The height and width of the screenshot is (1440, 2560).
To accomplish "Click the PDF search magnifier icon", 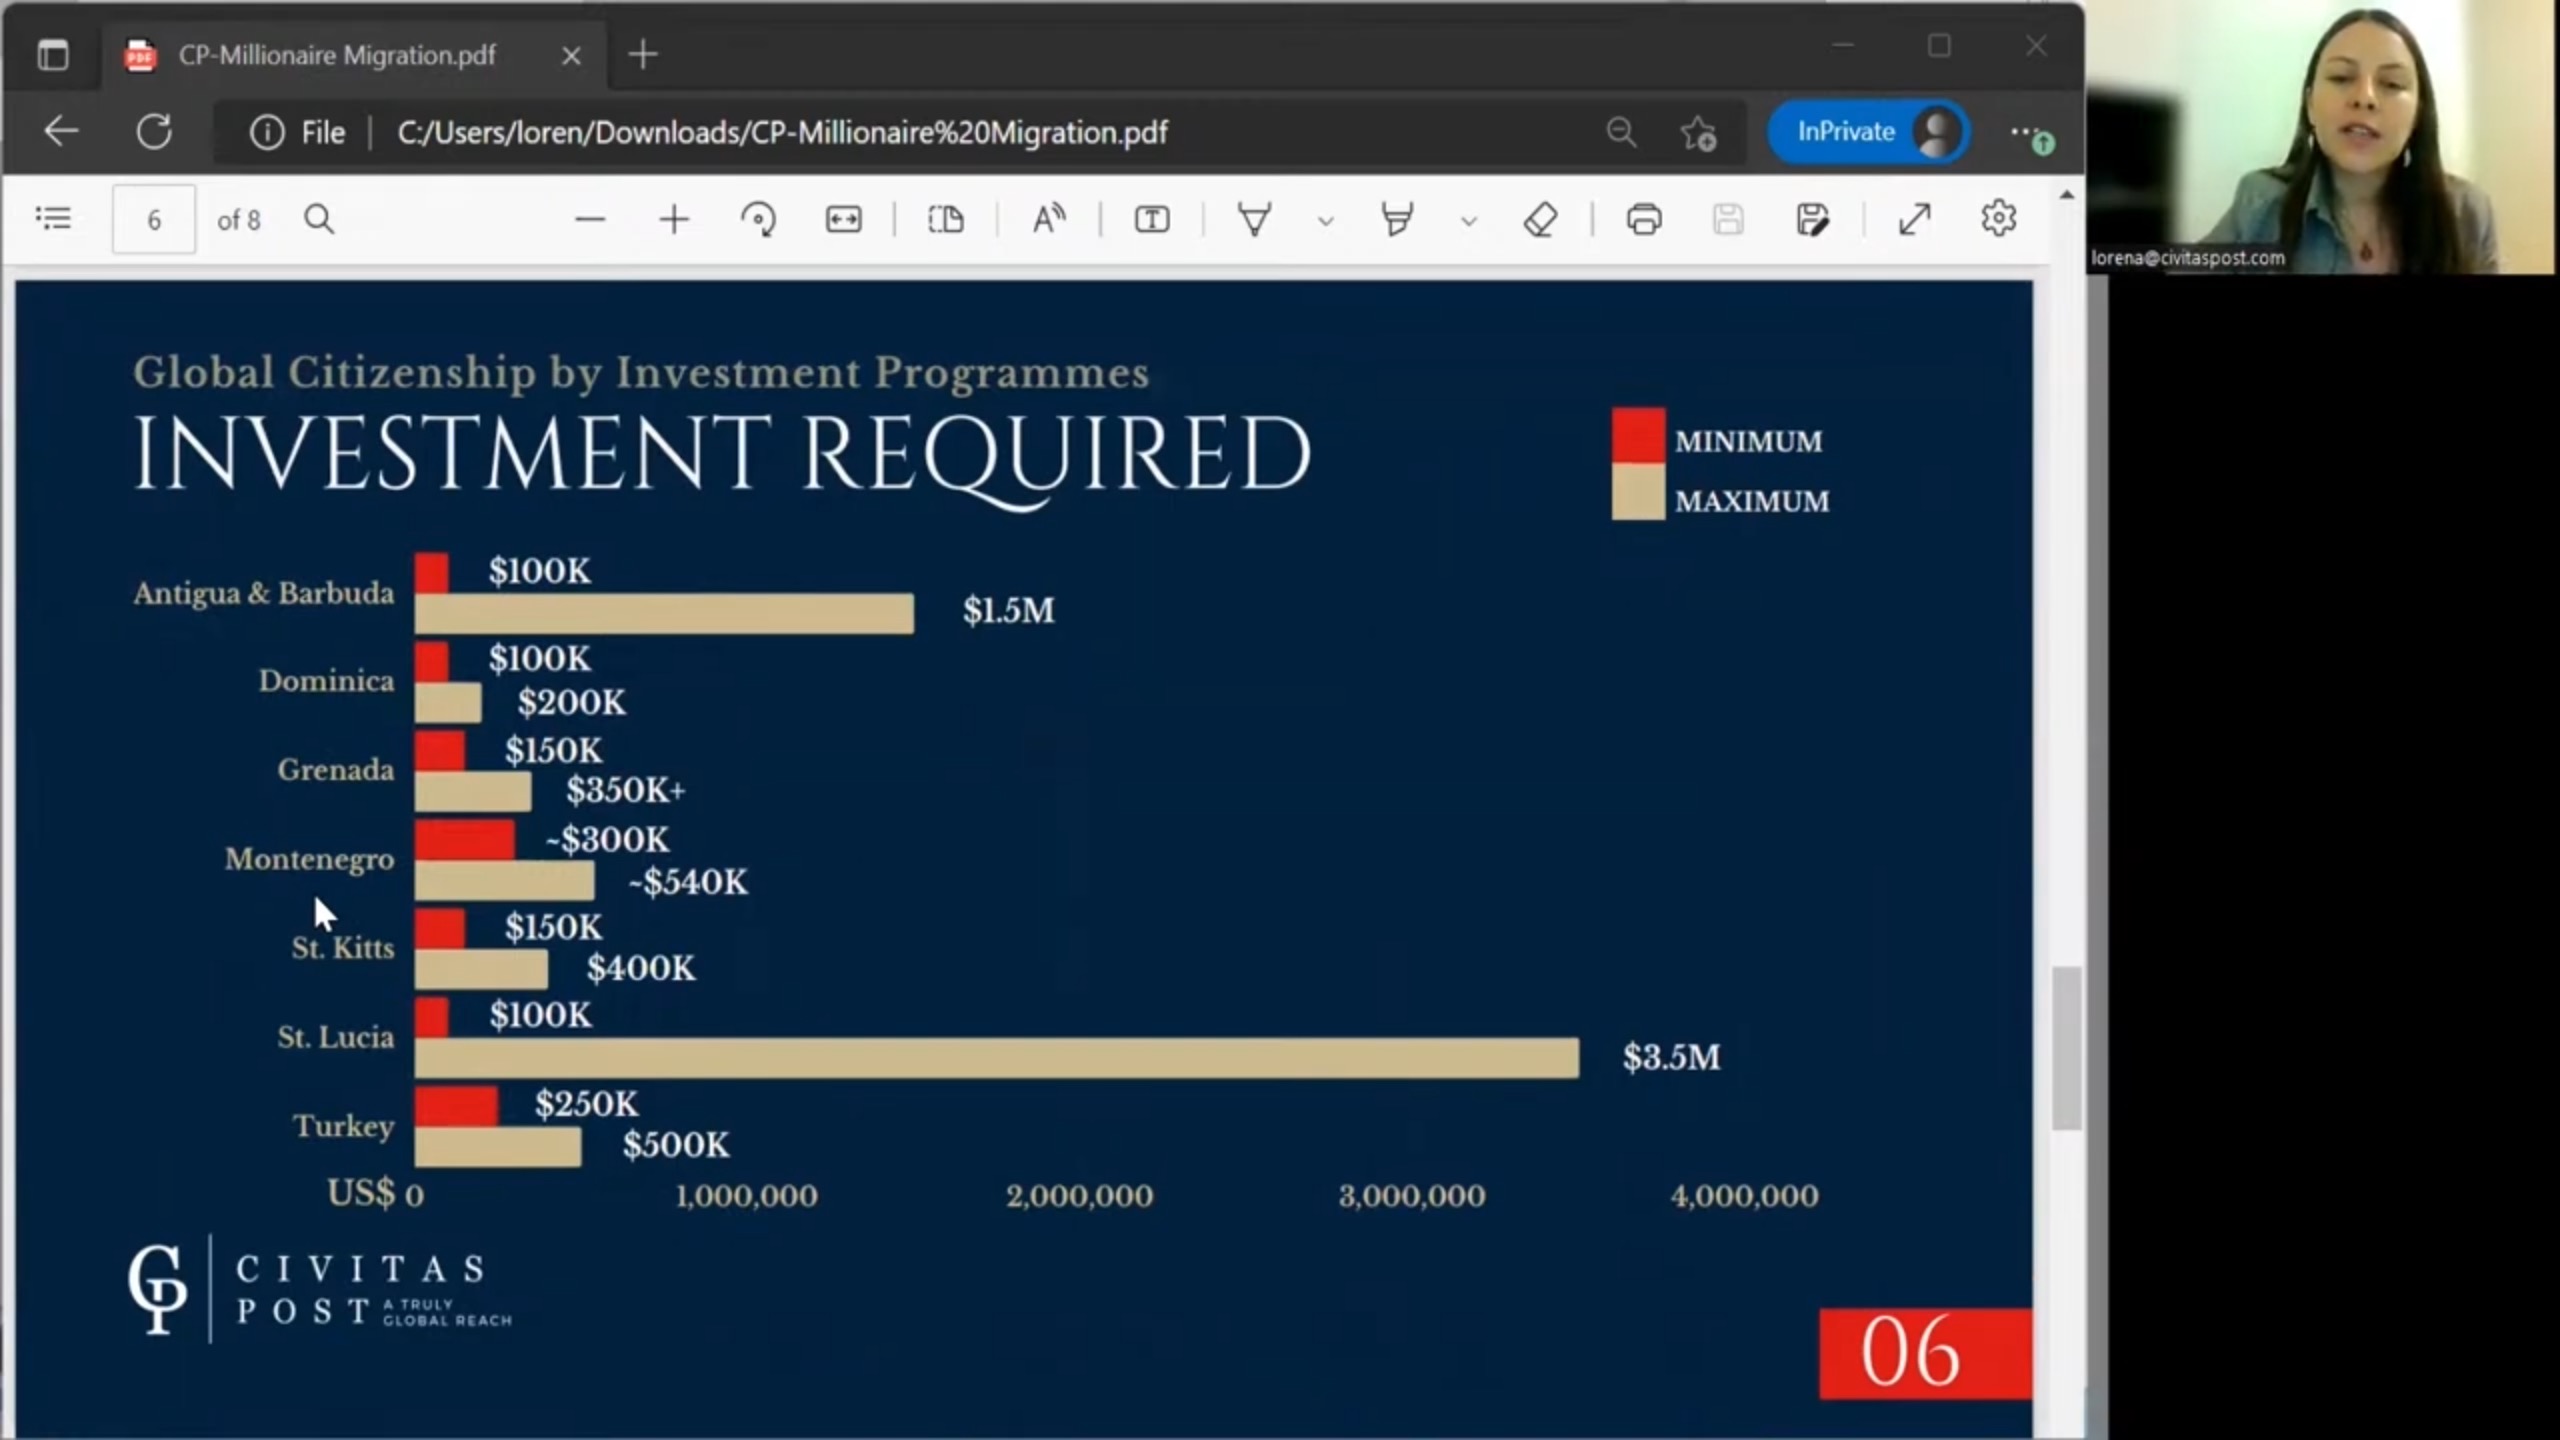I will pyautogui.click(x=319, y=219).
